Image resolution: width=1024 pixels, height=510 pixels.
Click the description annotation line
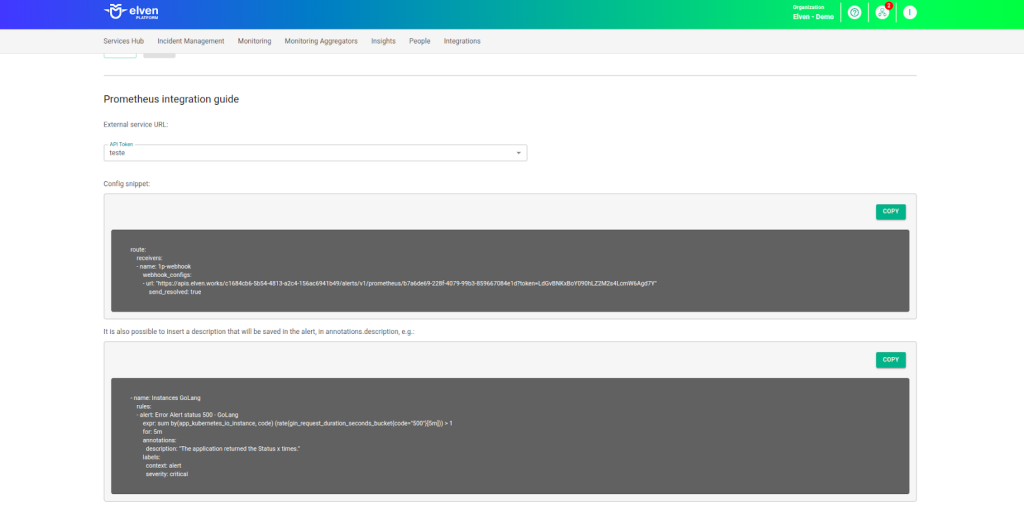(223, 449)
